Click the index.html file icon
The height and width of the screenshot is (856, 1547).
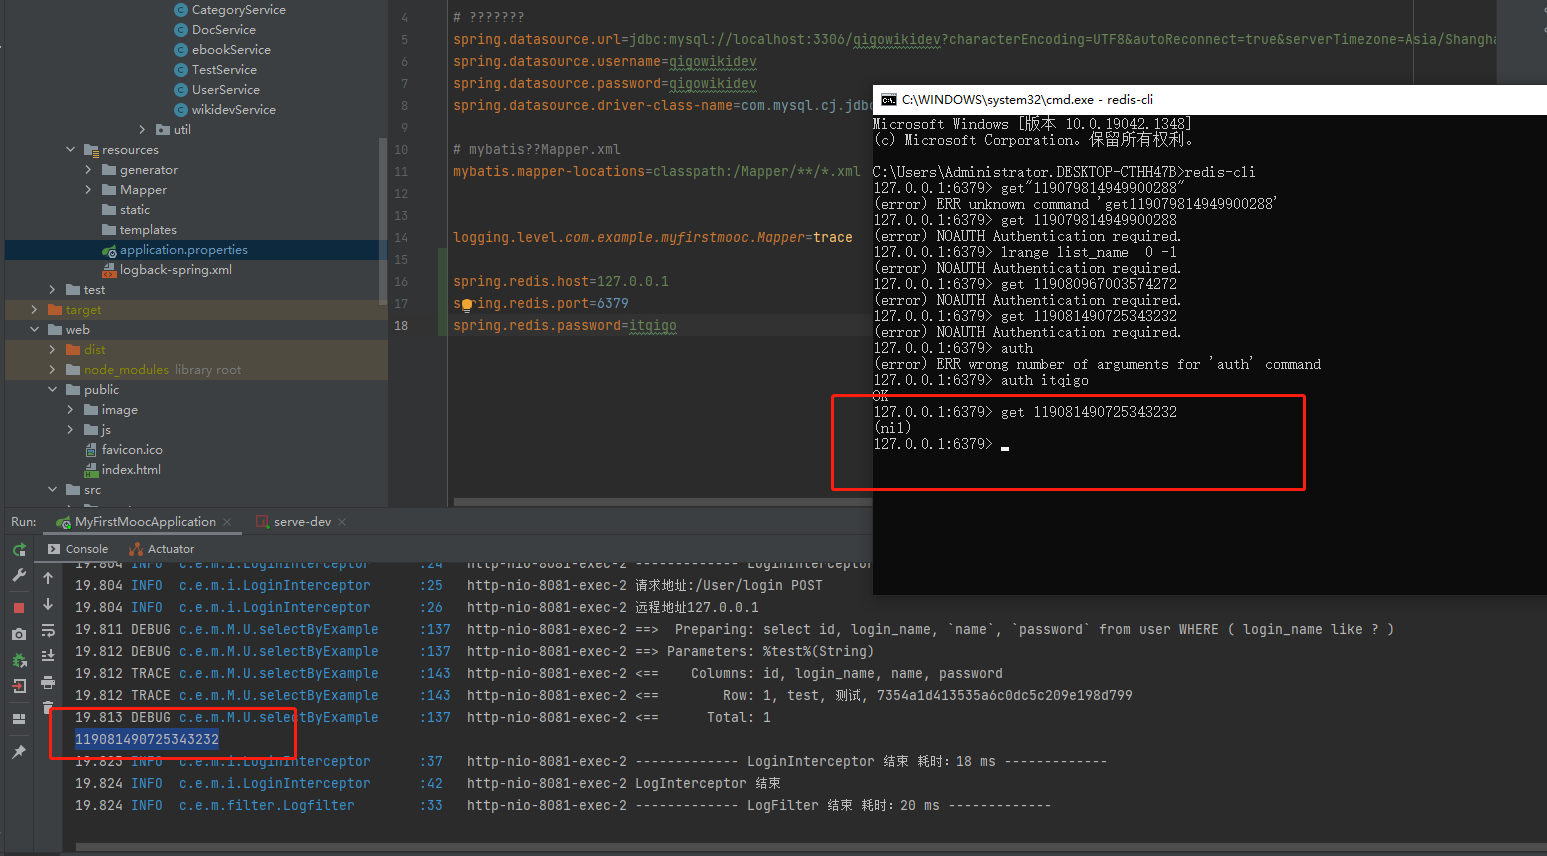pos(92,470)
